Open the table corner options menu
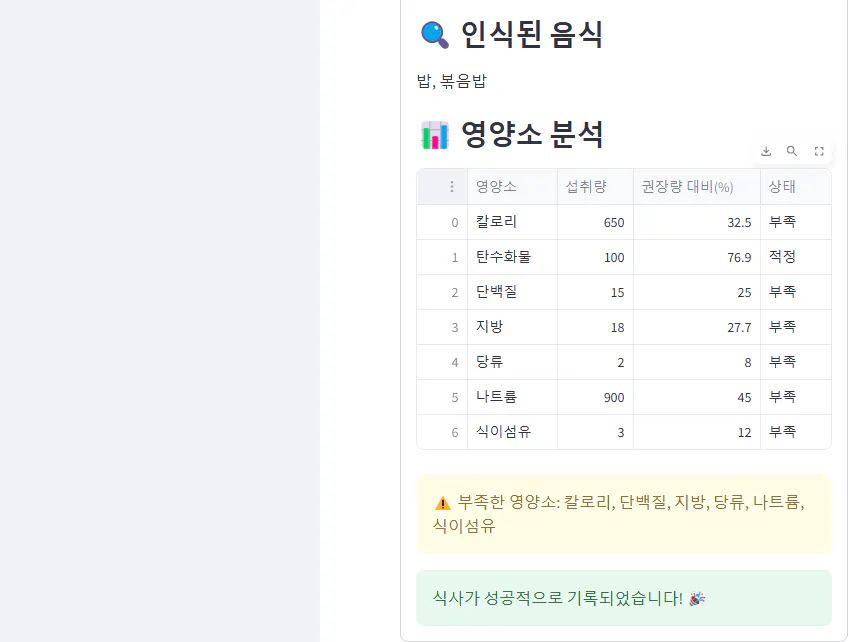862x642 pixels. [452, 186]
